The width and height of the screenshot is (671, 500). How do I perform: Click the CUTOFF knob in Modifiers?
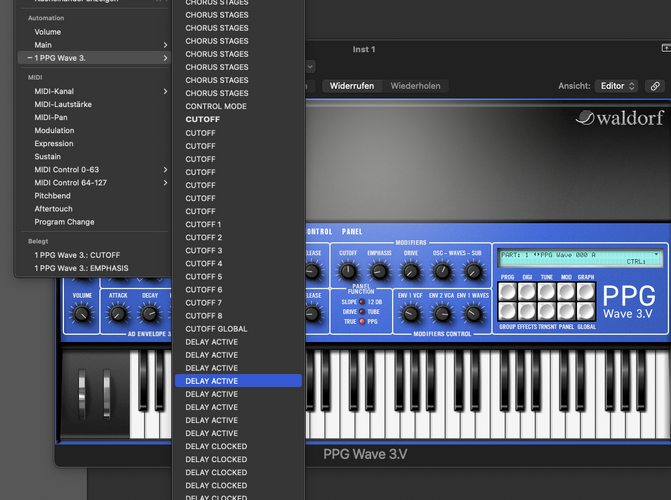click(x=348, y=271)
